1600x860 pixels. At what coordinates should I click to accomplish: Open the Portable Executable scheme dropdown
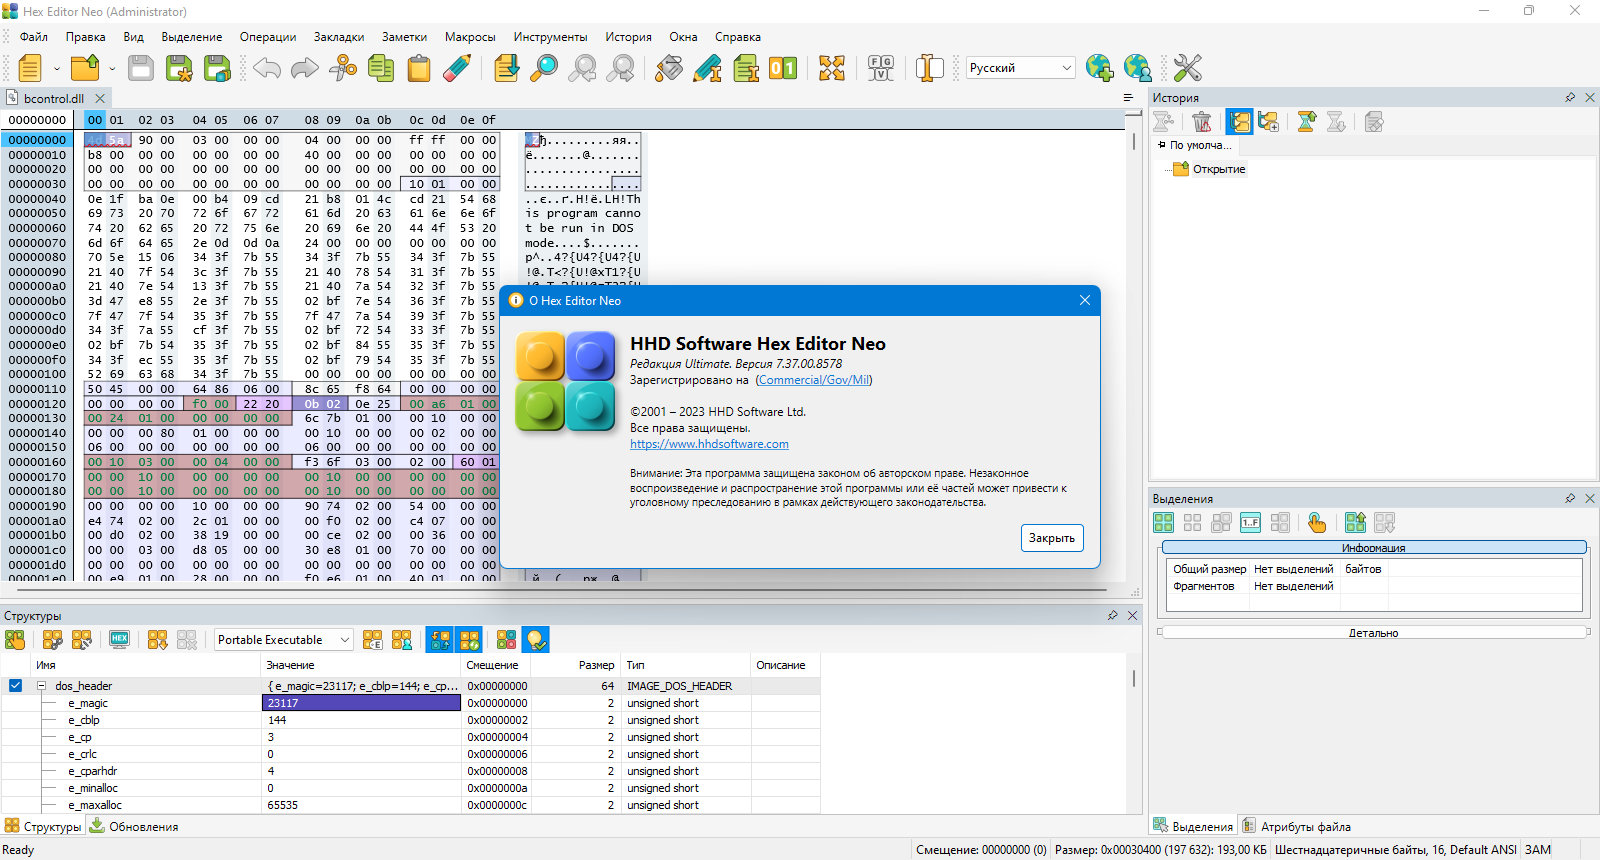(x=284, y=640)
